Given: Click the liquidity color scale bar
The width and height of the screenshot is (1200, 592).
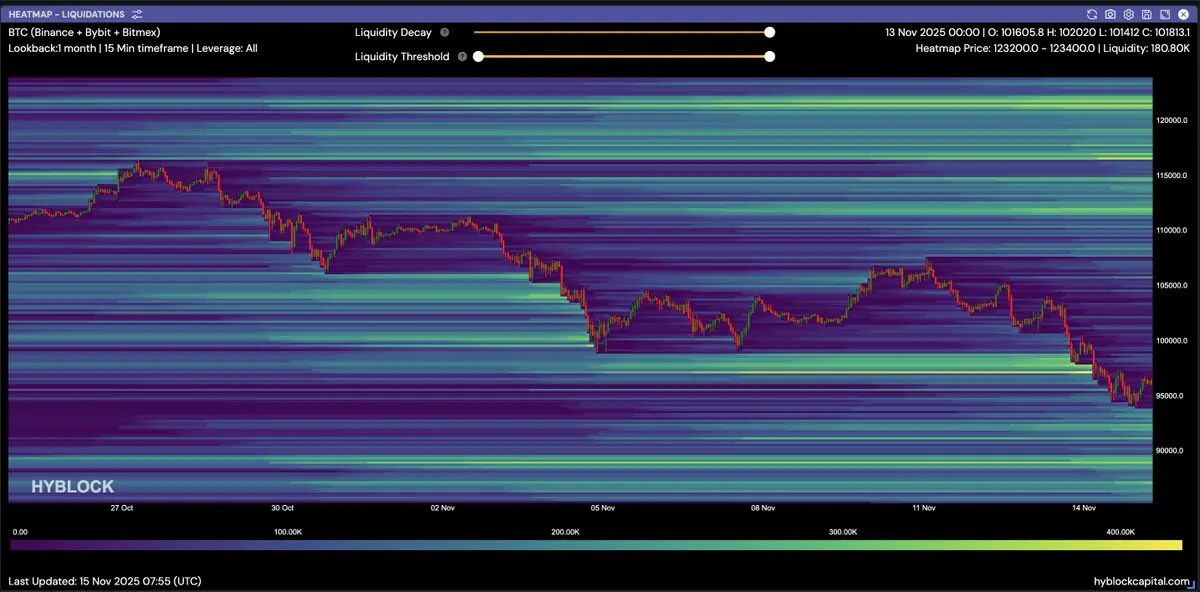Looking at the screenshot, I should click(x=596, y=546).
